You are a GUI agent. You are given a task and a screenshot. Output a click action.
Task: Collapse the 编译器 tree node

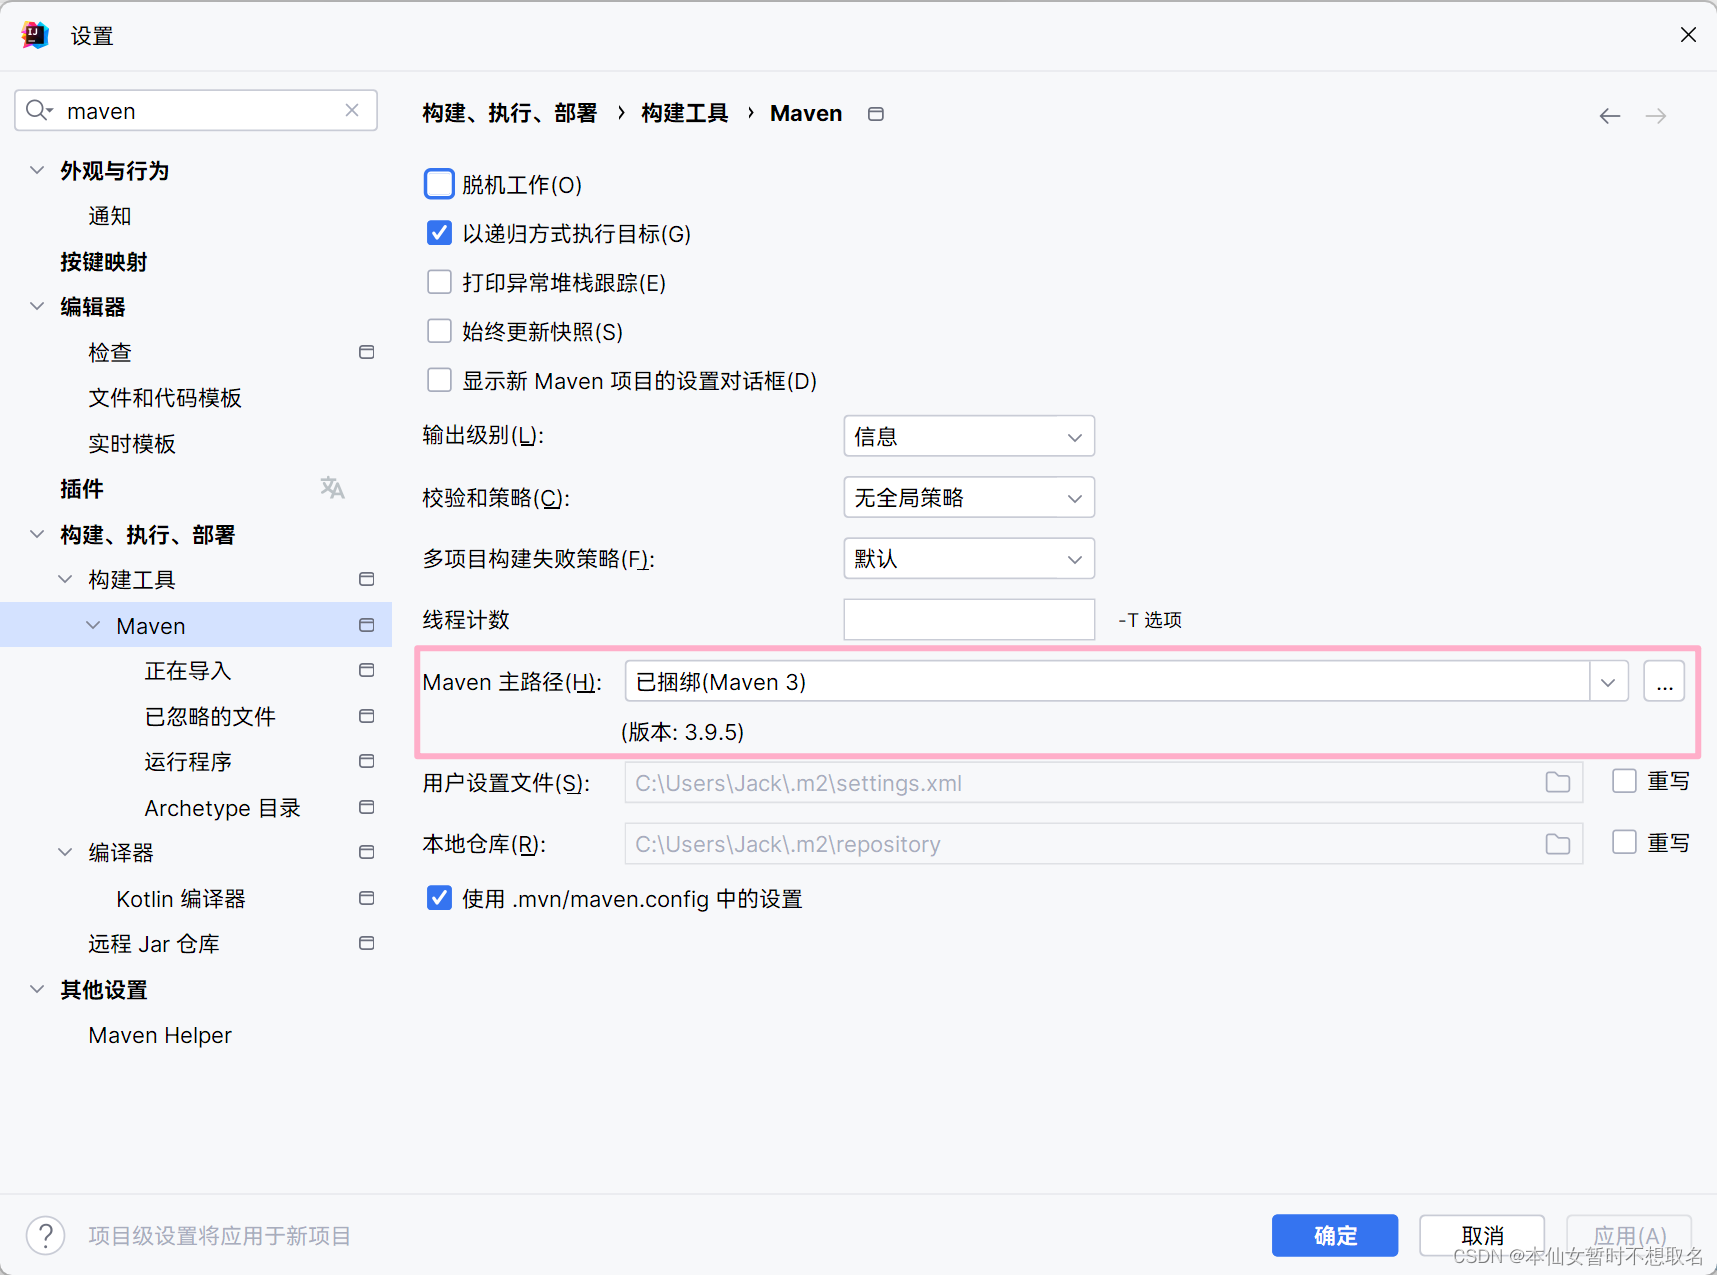pyautogui.click(x=65, y=852)
